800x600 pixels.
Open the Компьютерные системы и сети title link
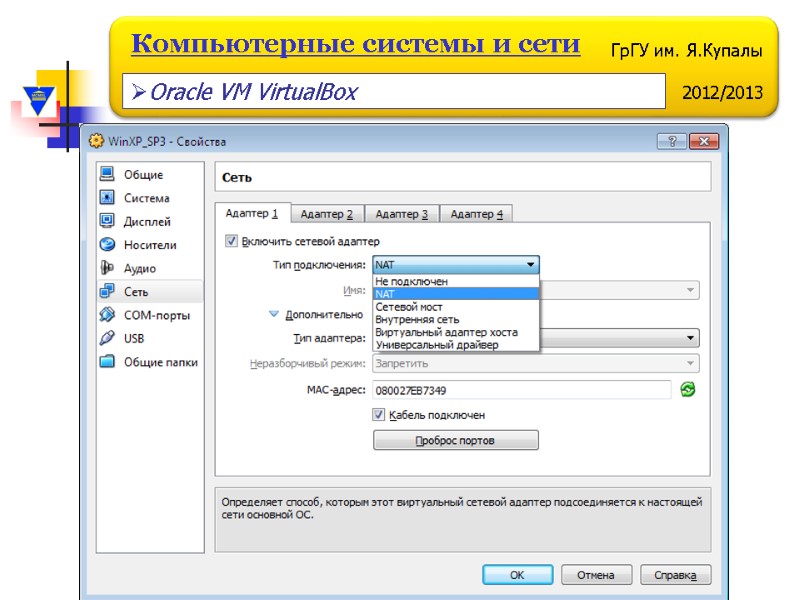(x=356, y=44)
